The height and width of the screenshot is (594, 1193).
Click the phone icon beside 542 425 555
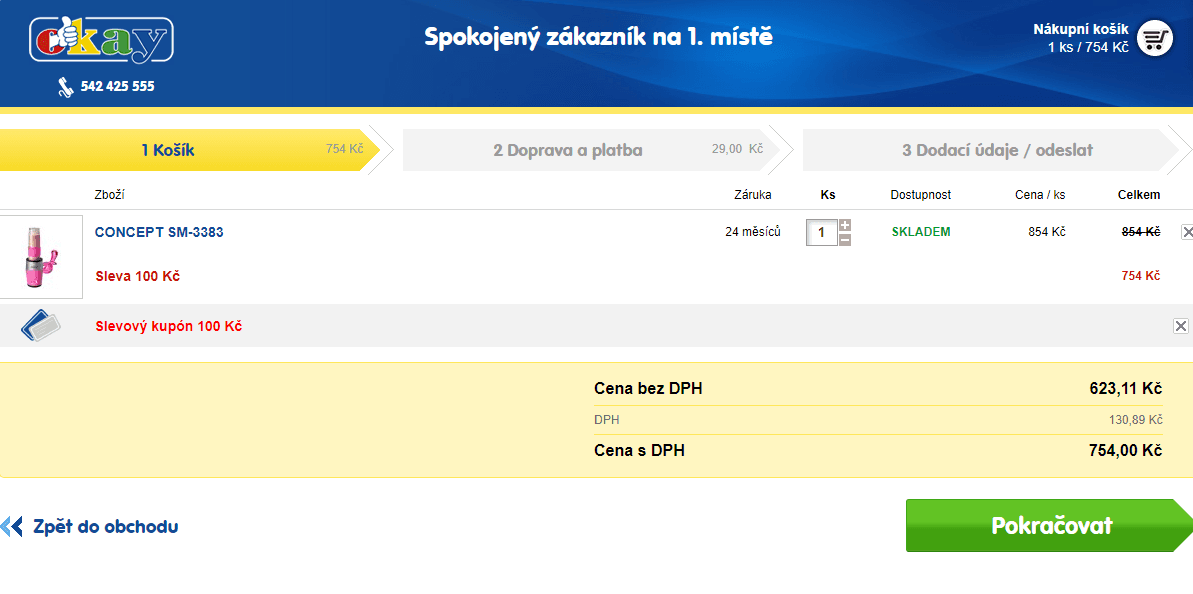pyautogui.click(x=65, y=87)
